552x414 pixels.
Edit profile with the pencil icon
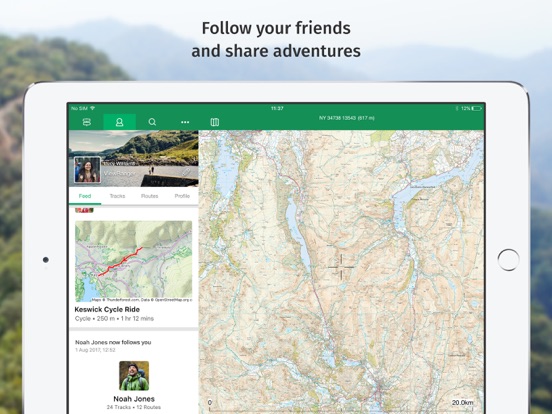[186, 172]
